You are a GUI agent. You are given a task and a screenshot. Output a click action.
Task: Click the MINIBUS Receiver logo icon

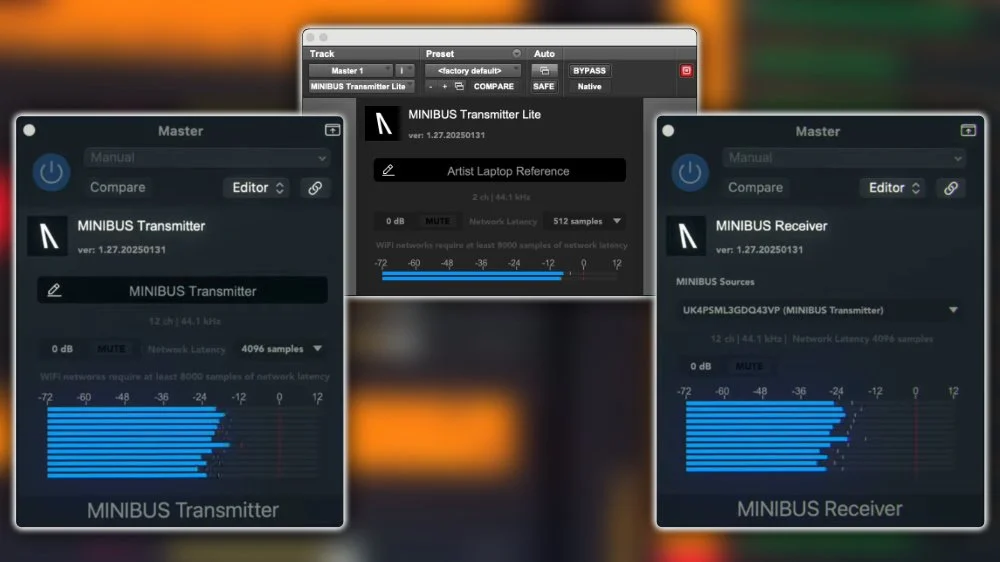[x=686, y=236]
